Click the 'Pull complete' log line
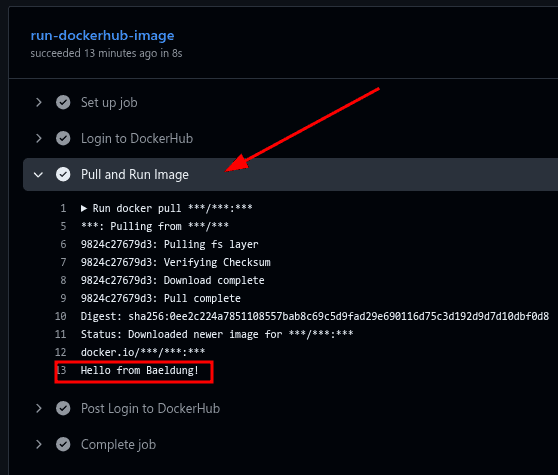Screen dimensions: 558x475 pyautogui.click(x=160, y=299)
